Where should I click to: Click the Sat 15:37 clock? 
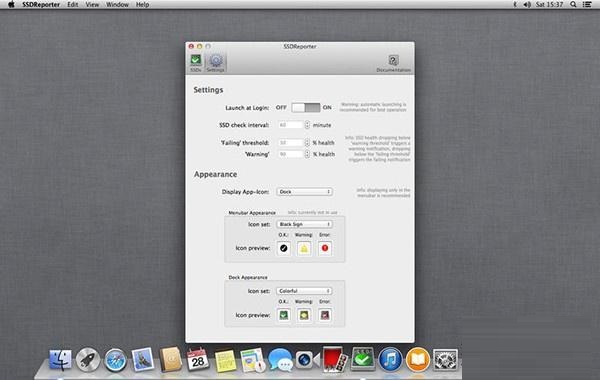(549, 5)
